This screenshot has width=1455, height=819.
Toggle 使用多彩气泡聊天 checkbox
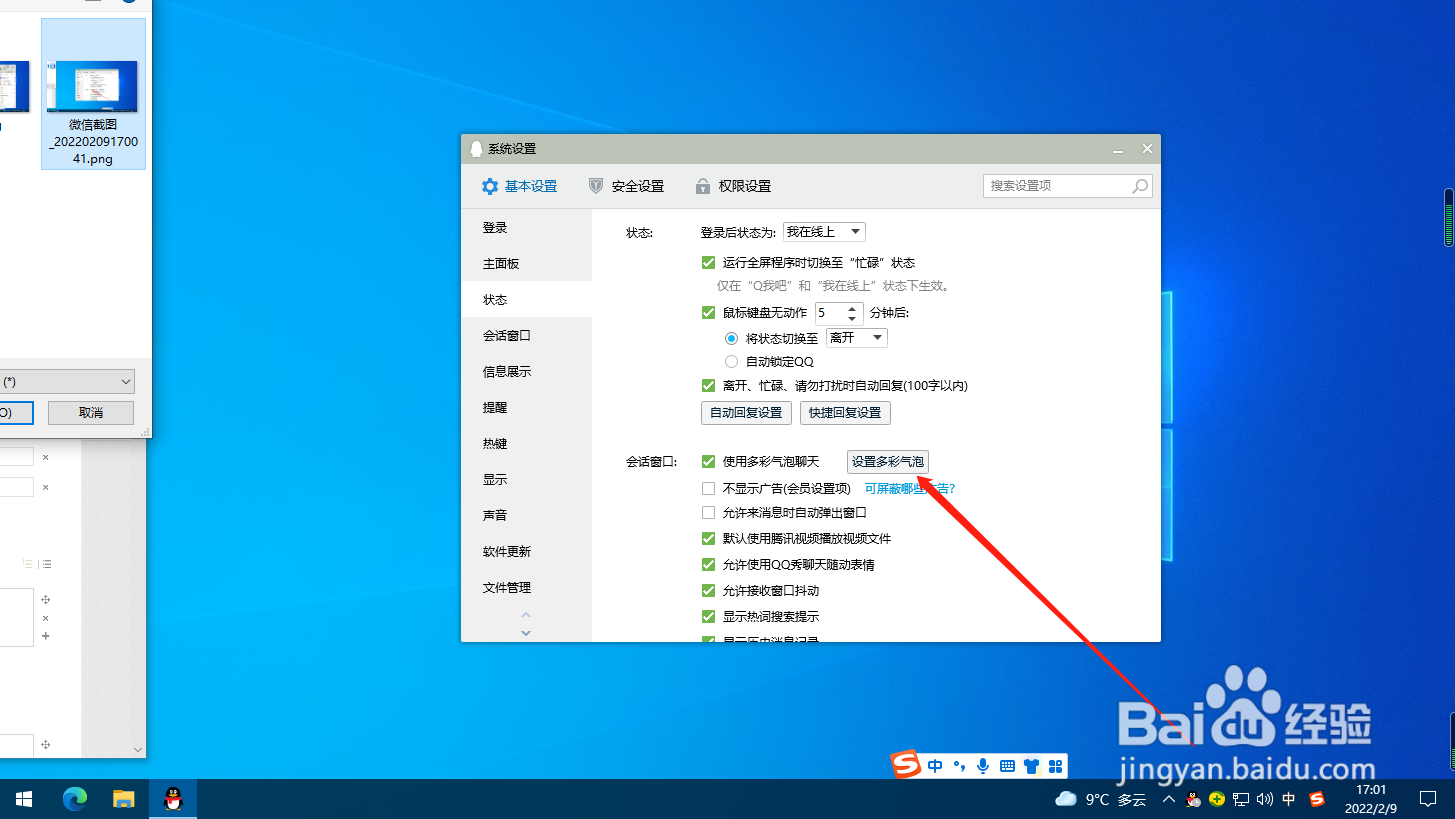pyautogui.click(x=709, y=462)
